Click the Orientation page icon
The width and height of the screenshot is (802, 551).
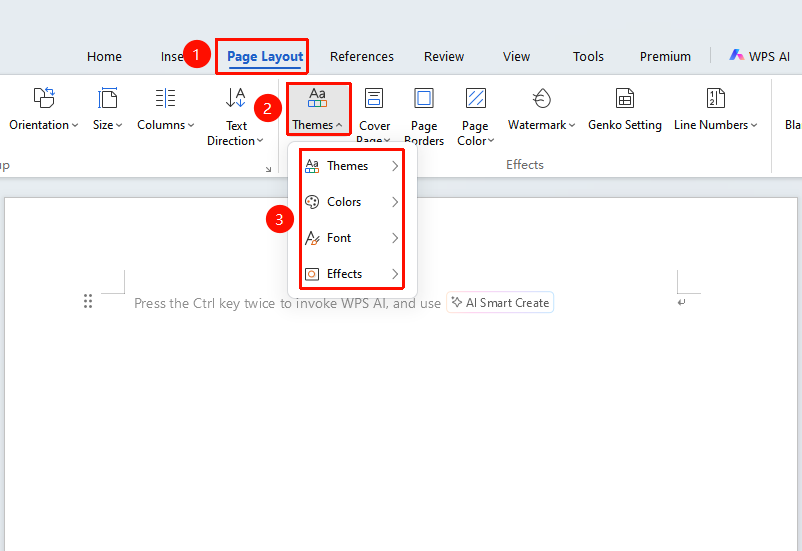pos(44,98)
